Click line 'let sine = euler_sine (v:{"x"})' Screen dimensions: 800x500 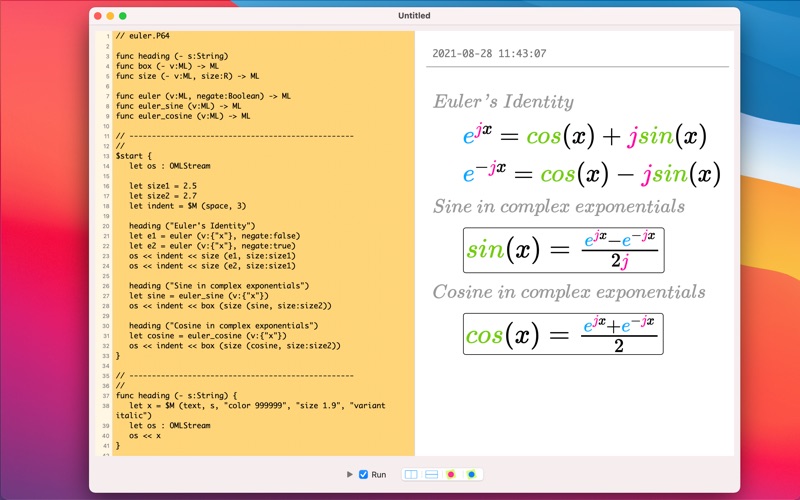(199, 295)
